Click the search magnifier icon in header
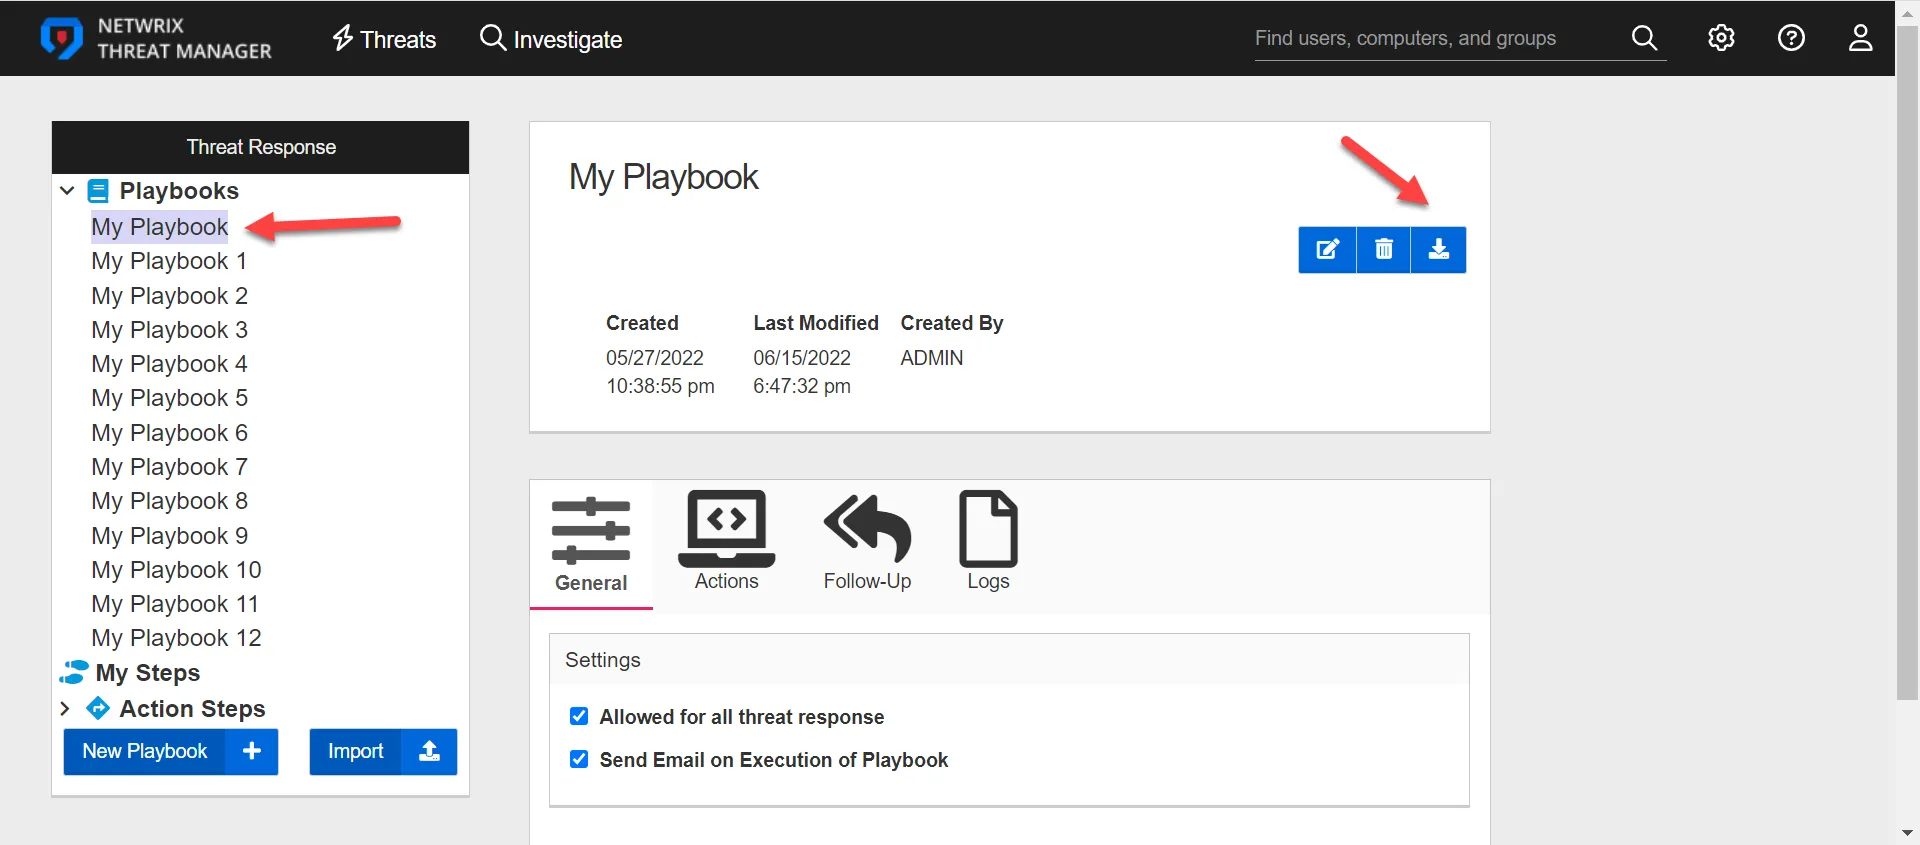 click(1644, 38)
